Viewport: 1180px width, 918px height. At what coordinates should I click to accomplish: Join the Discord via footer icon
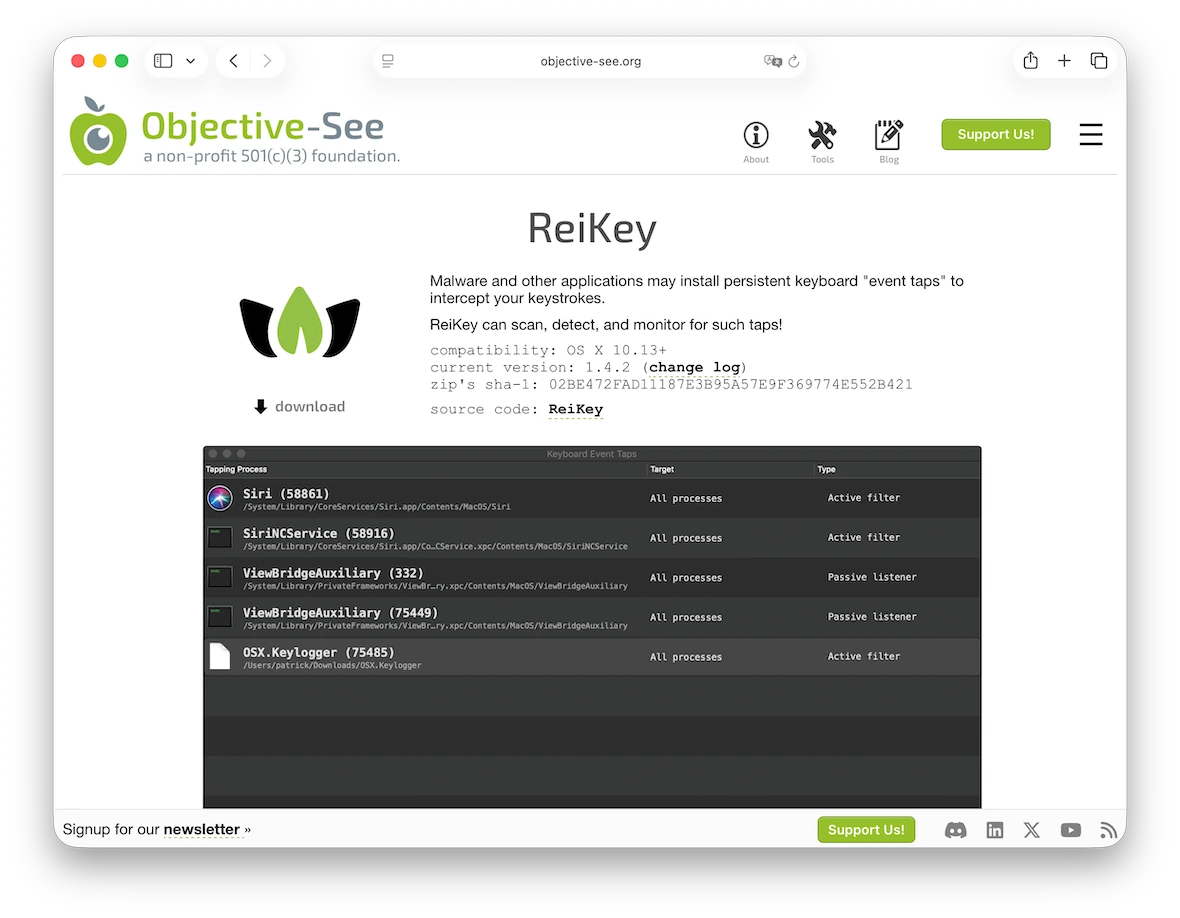coord(955,829)
